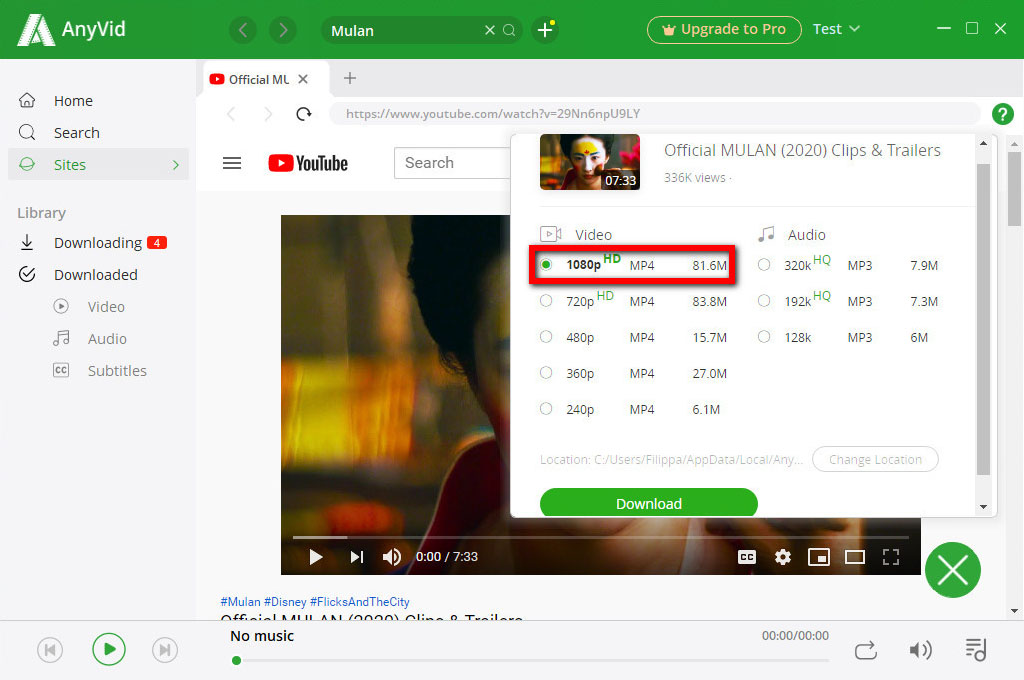The height and width of the screenshot is (680, 1024).
Task: Reload the YouTube page
Action: 304,114
